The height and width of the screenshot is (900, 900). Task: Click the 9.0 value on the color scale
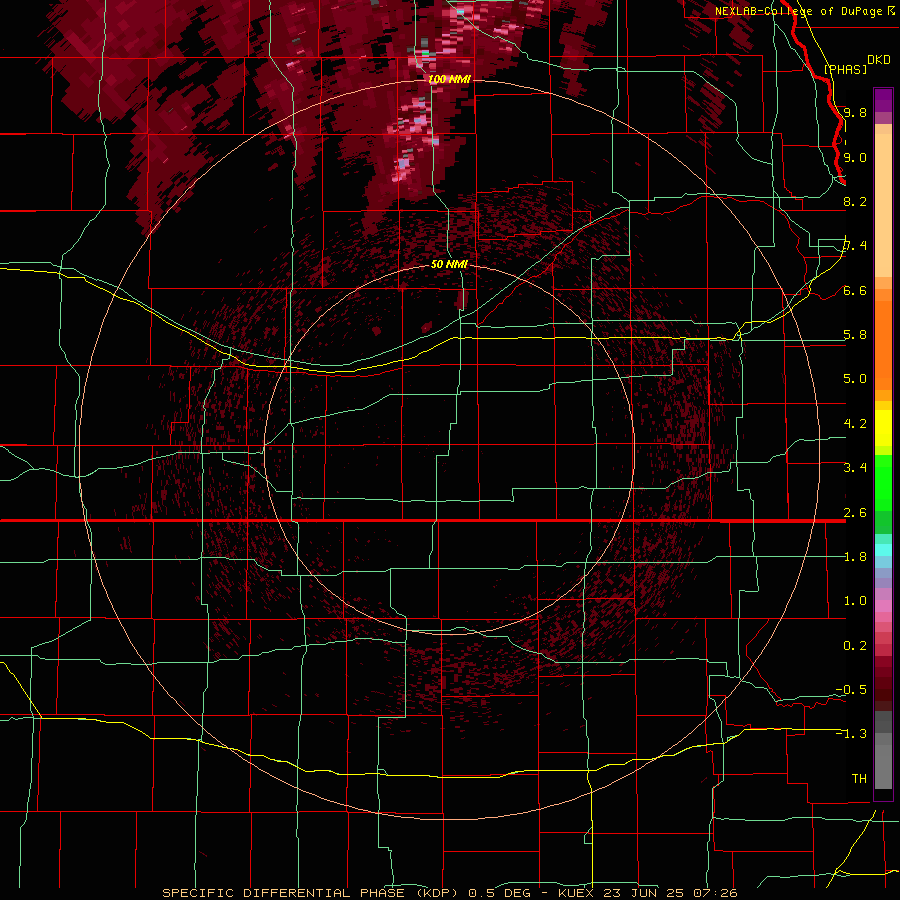coord(855,157)
